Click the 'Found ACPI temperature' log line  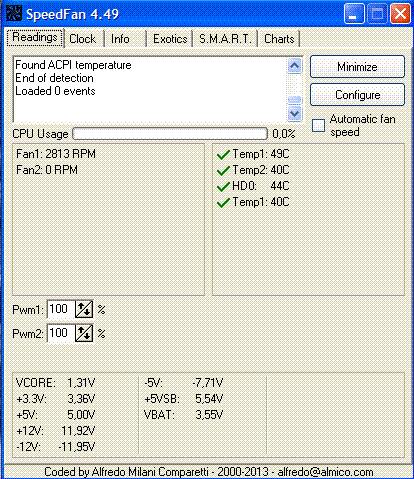(x=73, y=65)
